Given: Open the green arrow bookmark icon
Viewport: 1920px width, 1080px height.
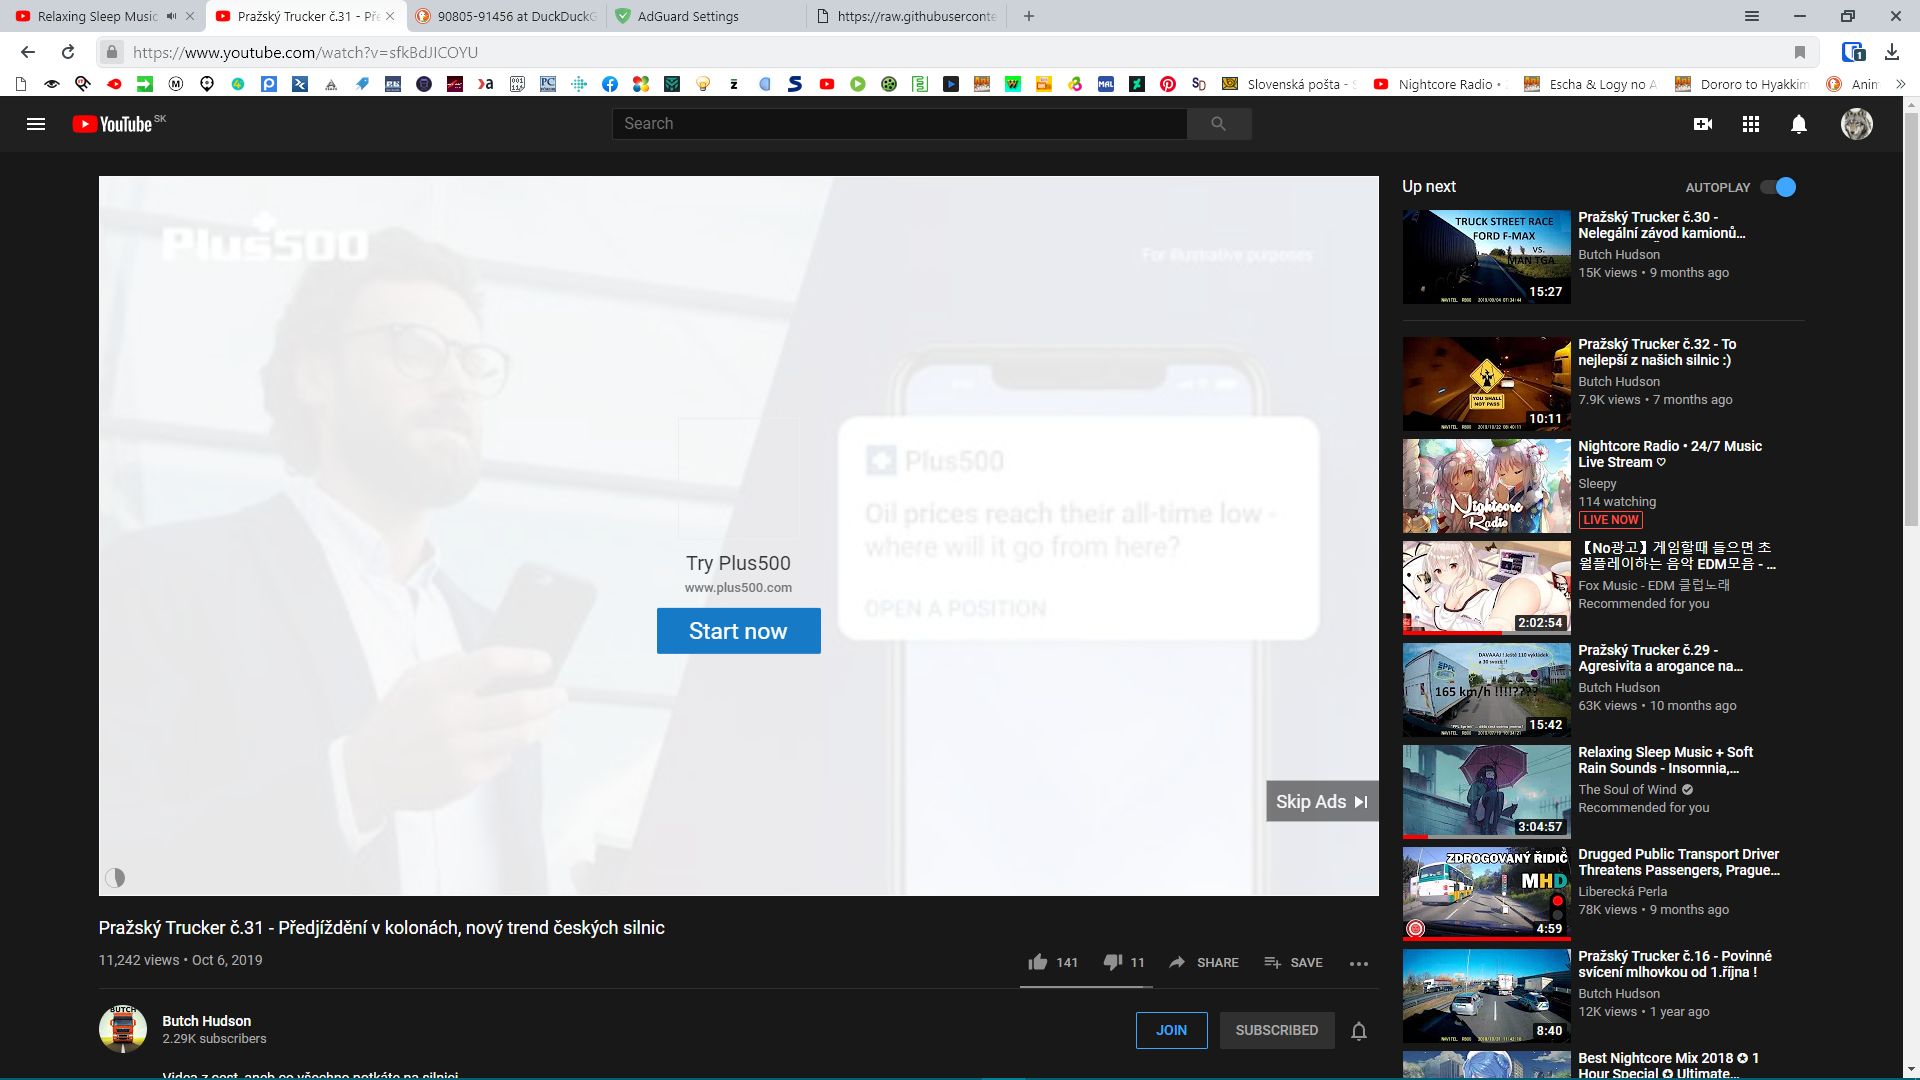Looking at the screenshot, I should click(x=145, y=84).
